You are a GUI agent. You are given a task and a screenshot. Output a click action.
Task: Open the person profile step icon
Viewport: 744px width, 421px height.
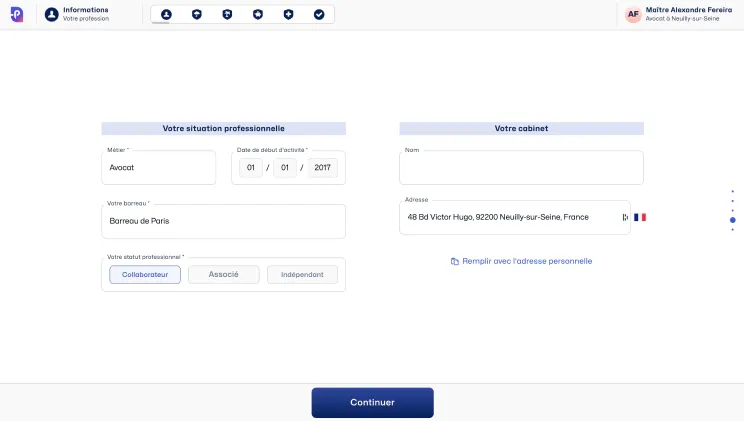(x=166, y=15)
